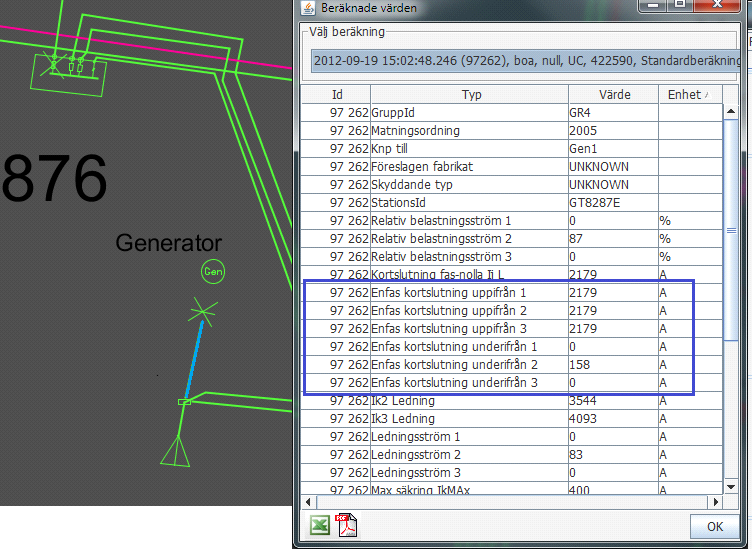Image resolution: width=752 pixels, height=549 pixels.
Task: Click the vertical scrollbar down arrow
Action: coord(731,487)
